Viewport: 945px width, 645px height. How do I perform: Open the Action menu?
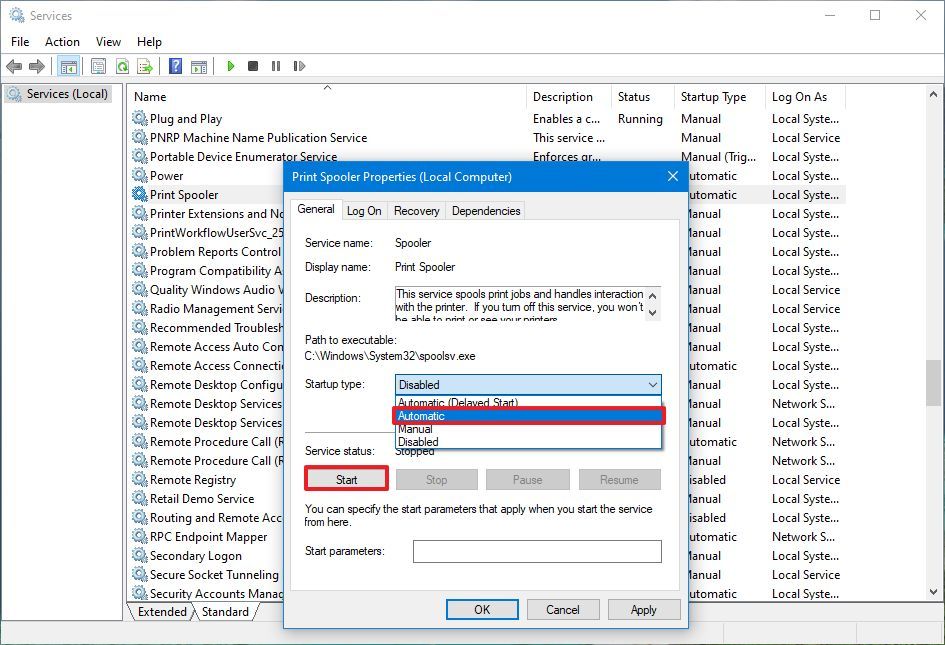pyautogui.click(x=62, y=41)
